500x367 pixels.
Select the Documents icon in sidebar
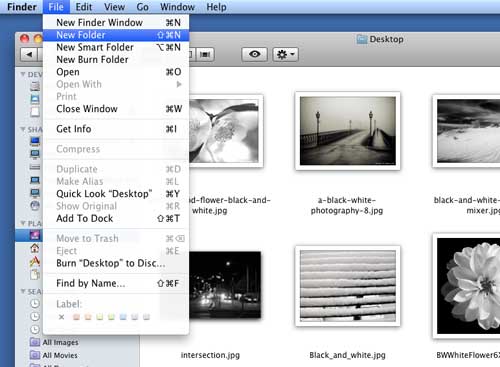[x=35, y=274]
